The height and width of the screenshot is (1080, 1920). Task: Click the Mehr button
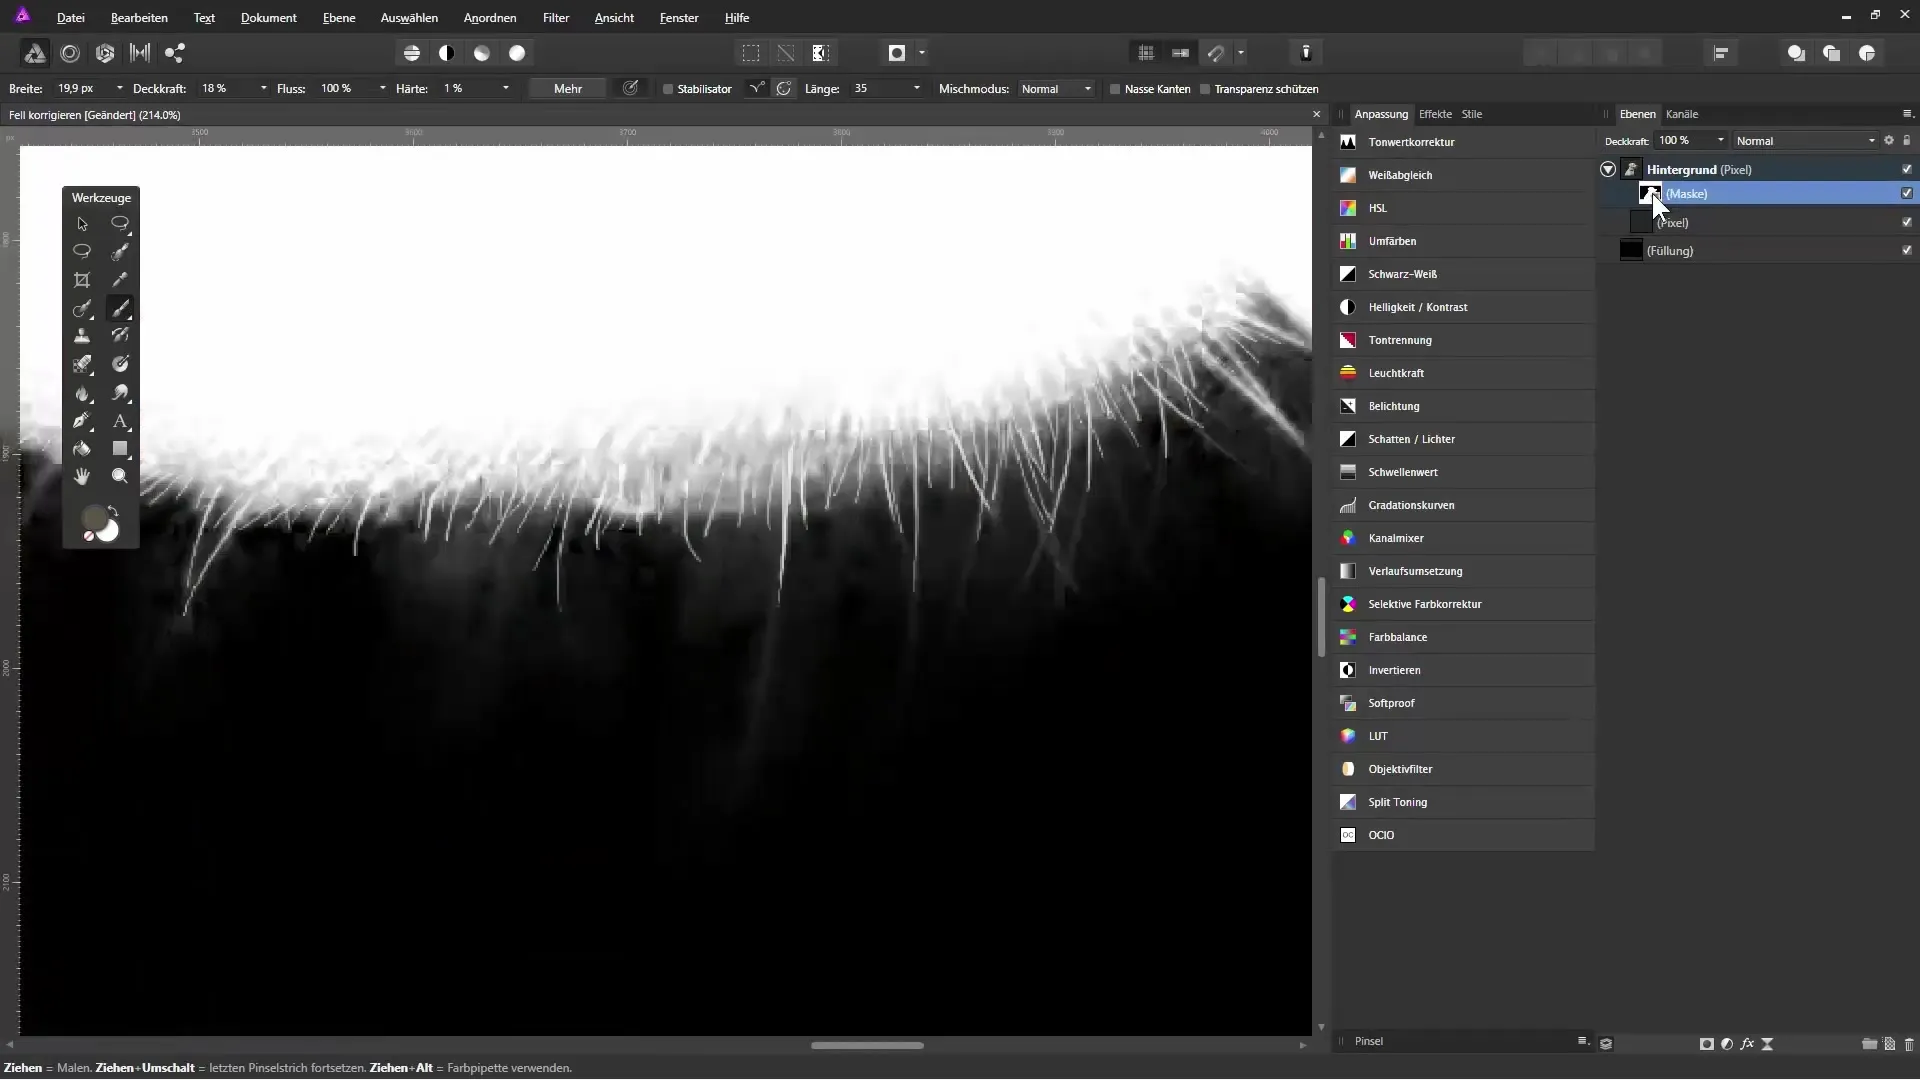coord(568,89)
